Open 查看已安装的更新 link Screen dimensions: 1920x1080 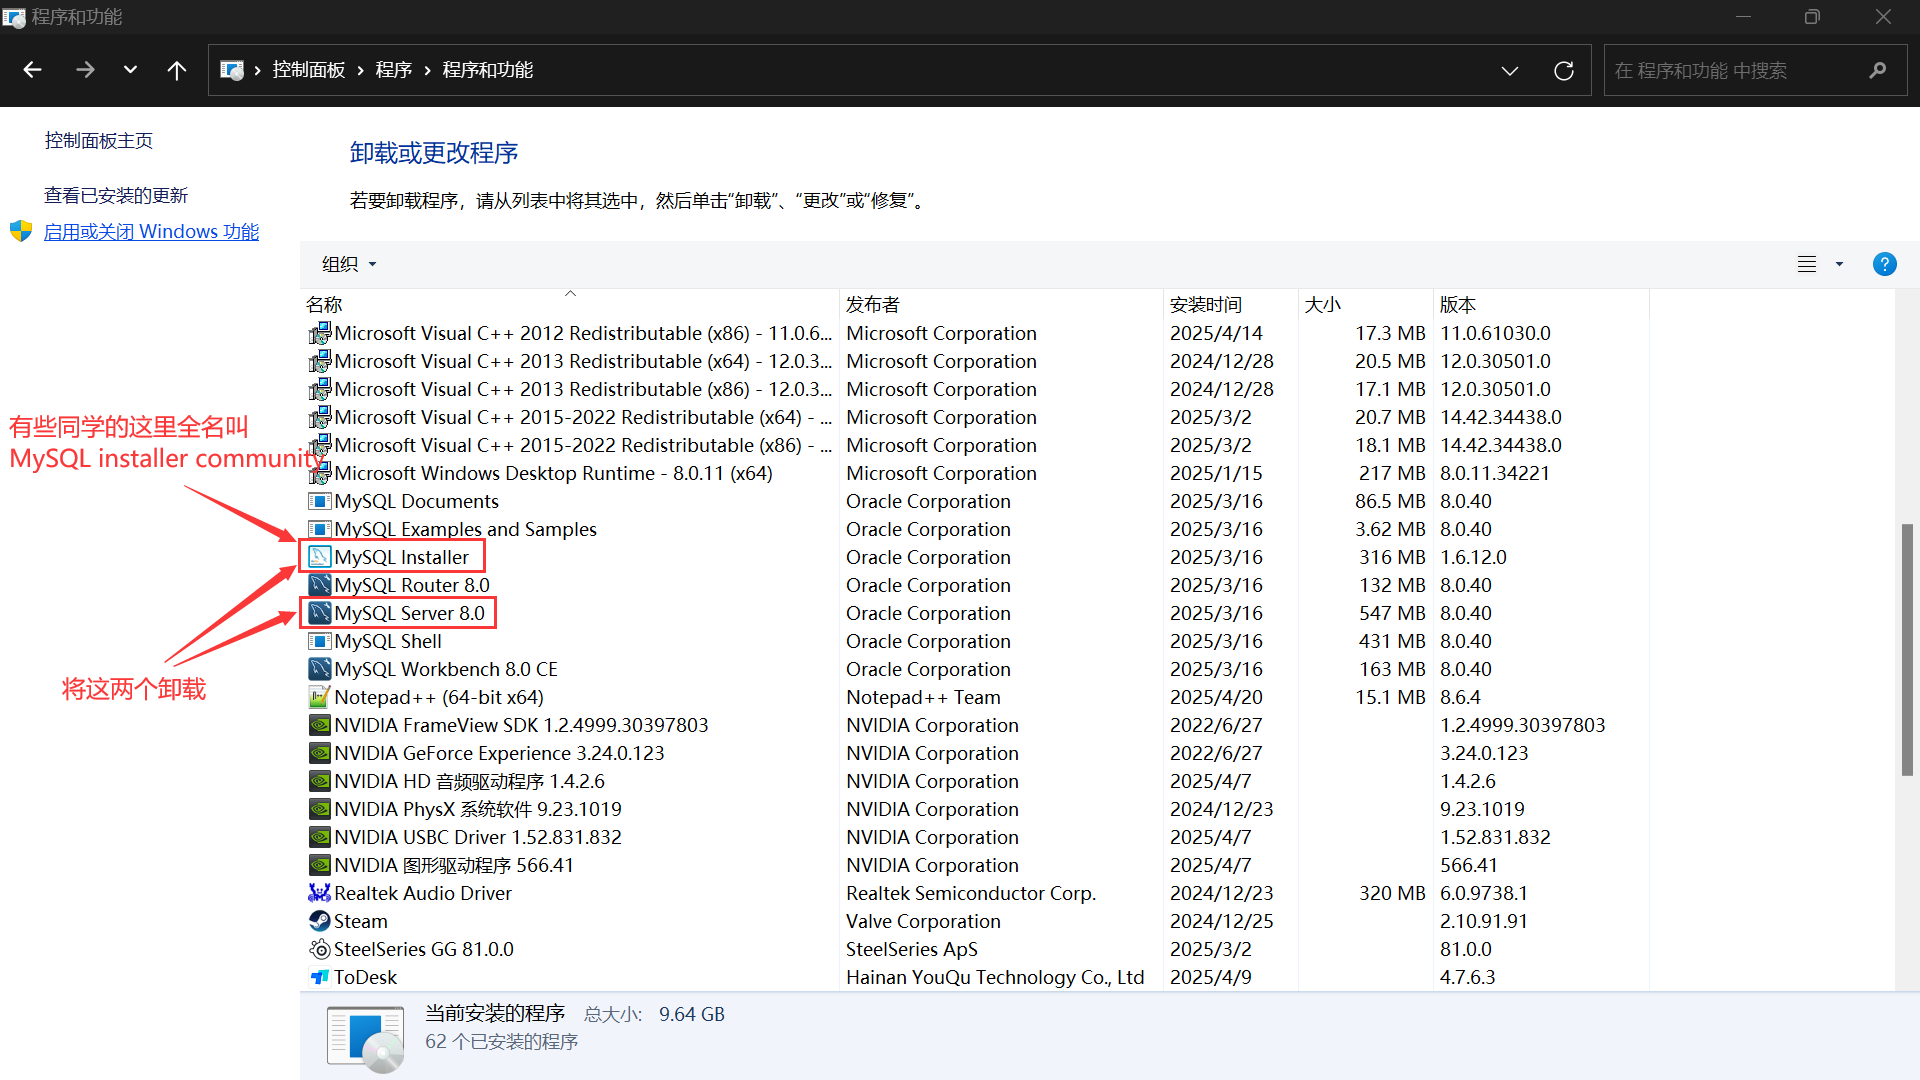pyautogui.click(x=116, y=195)
